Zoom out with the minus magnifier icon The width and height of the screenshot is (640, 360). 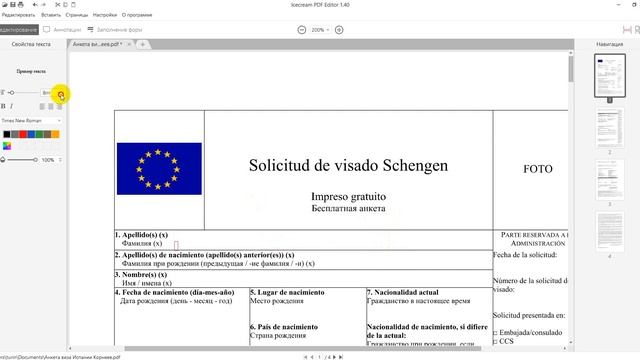302,30
